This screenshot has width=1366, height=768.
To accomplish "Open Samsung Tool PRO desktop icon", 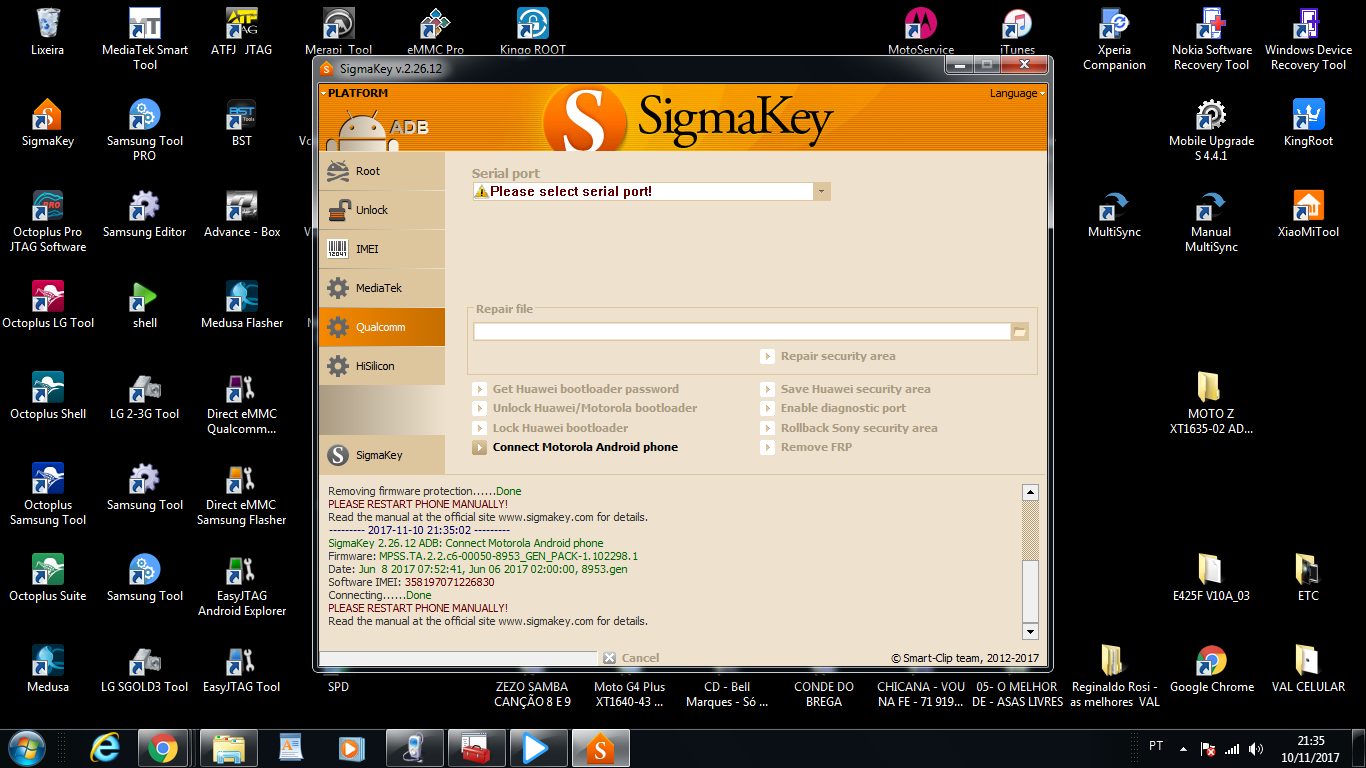I will [145, 130].
